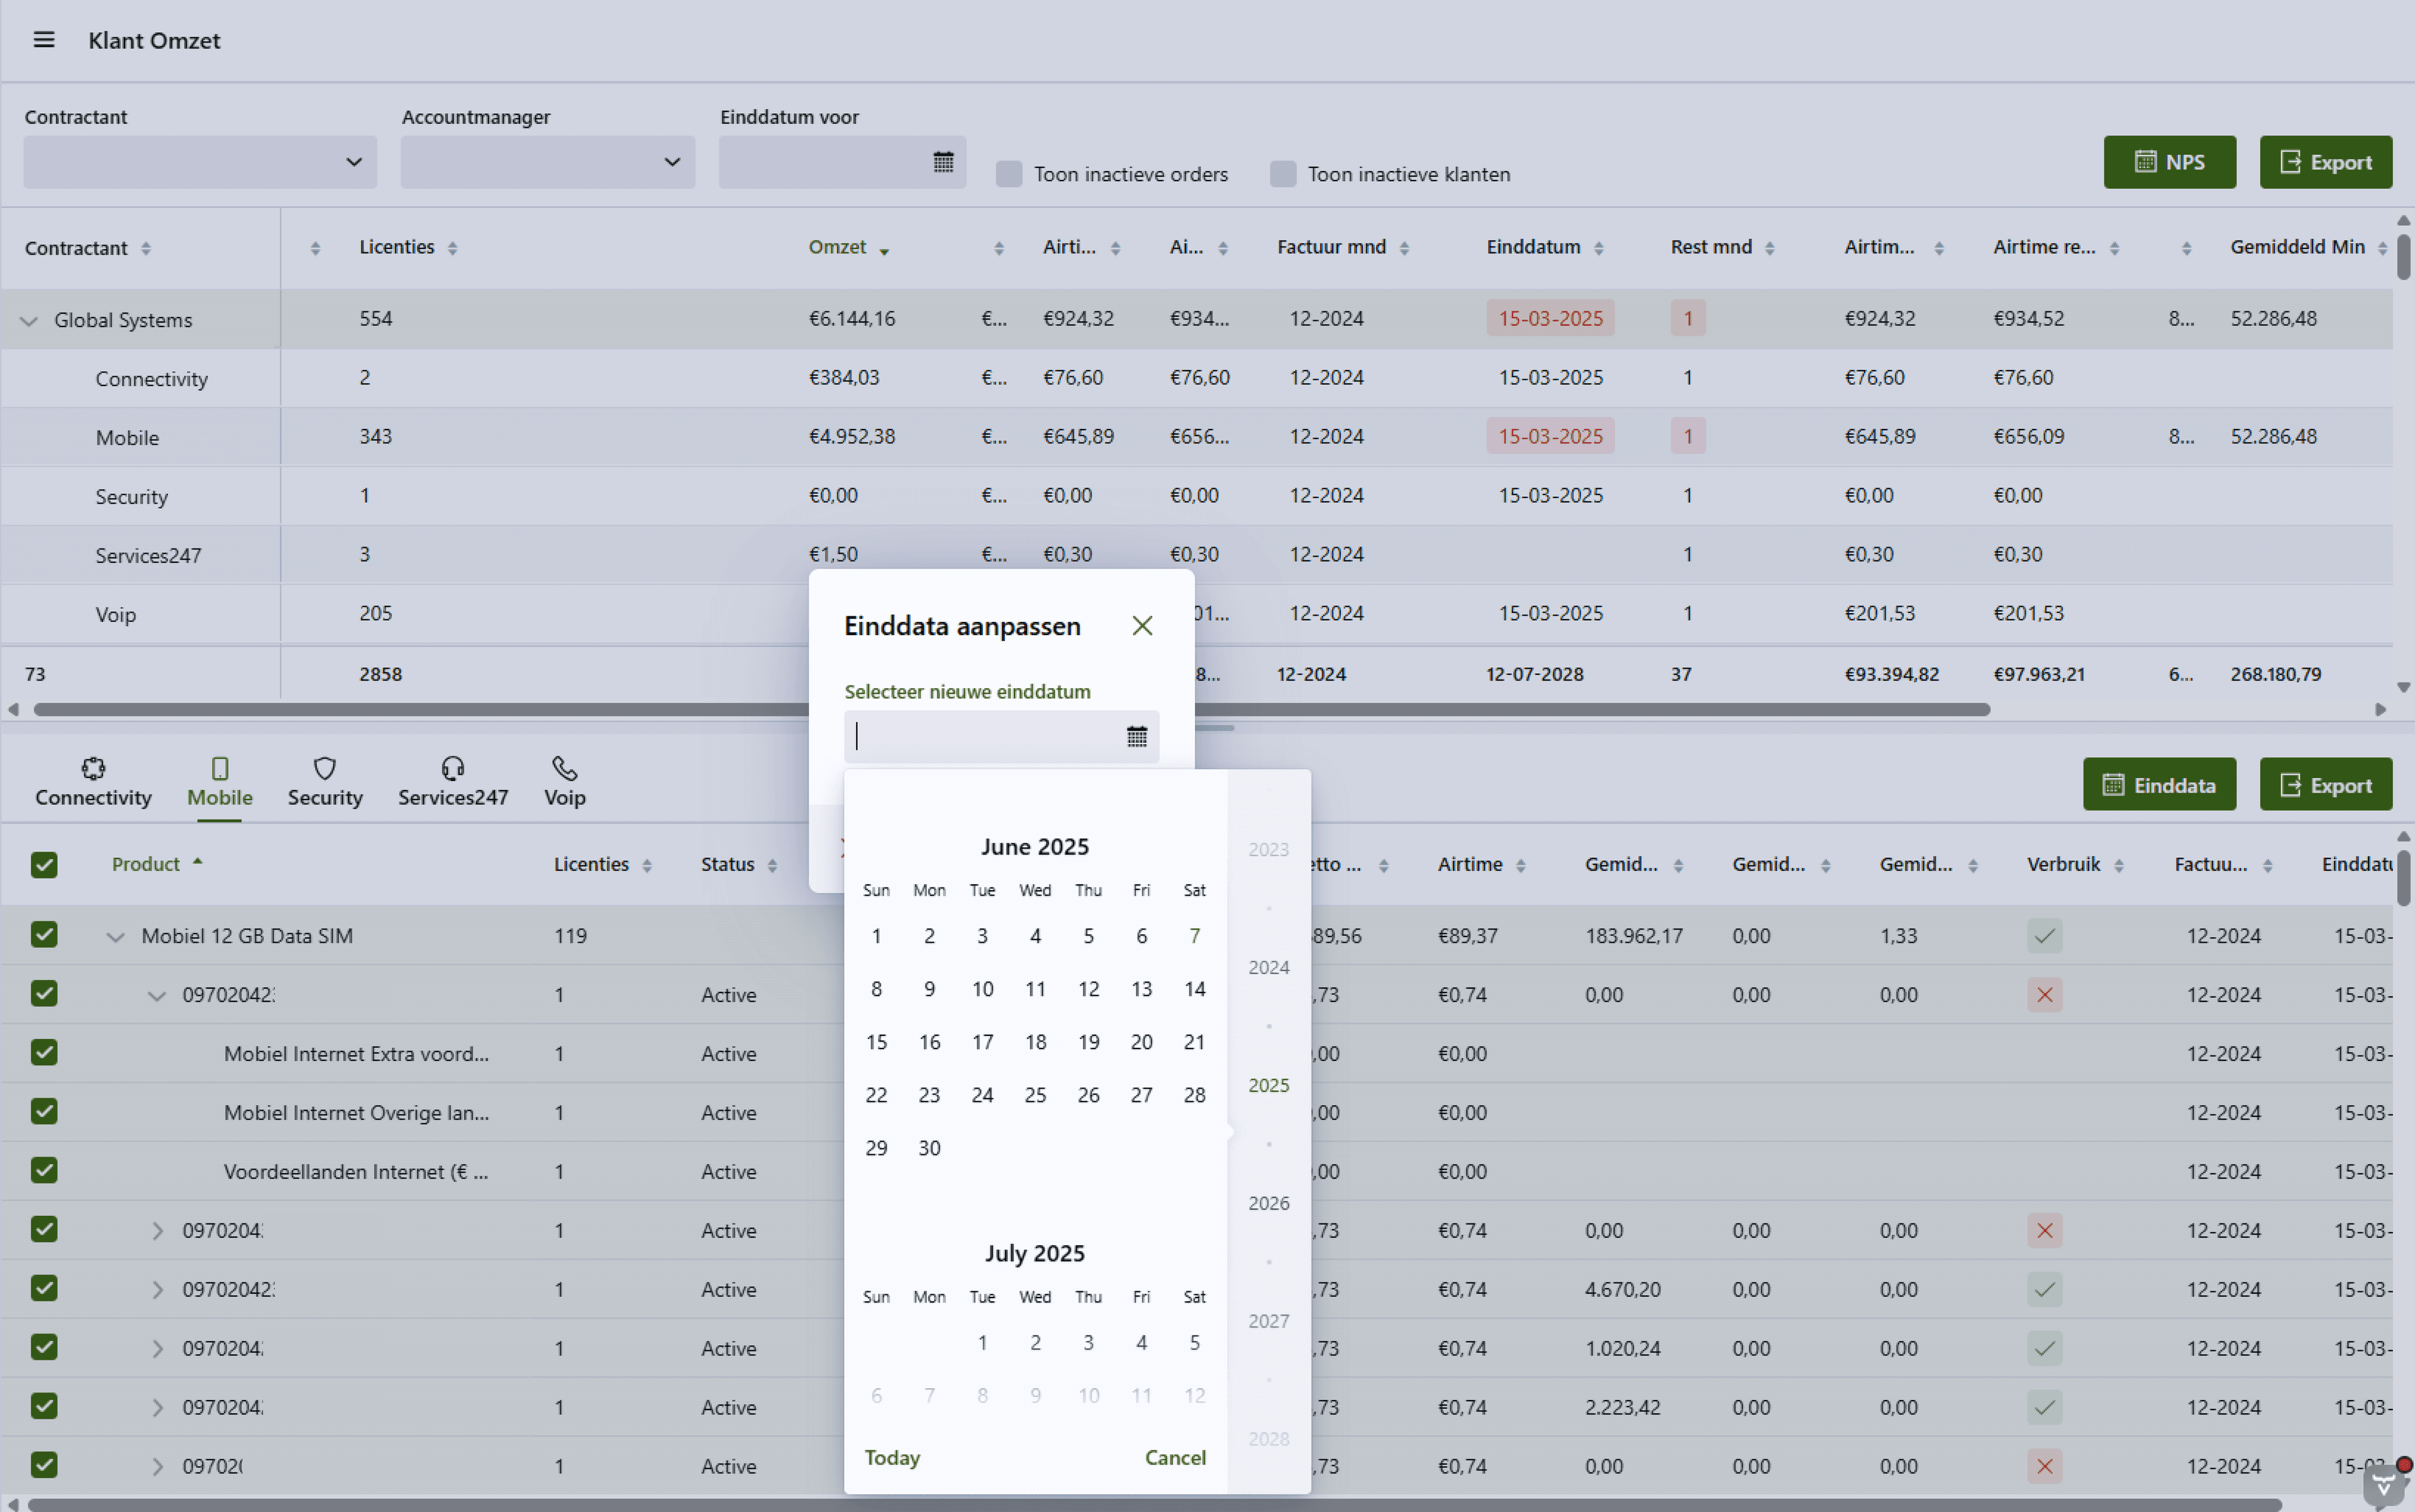This screenshot has width=2415, height=1512.
Task: Select the Services247 headset tab
Action: pyautogui.click(x=453, y=782)
